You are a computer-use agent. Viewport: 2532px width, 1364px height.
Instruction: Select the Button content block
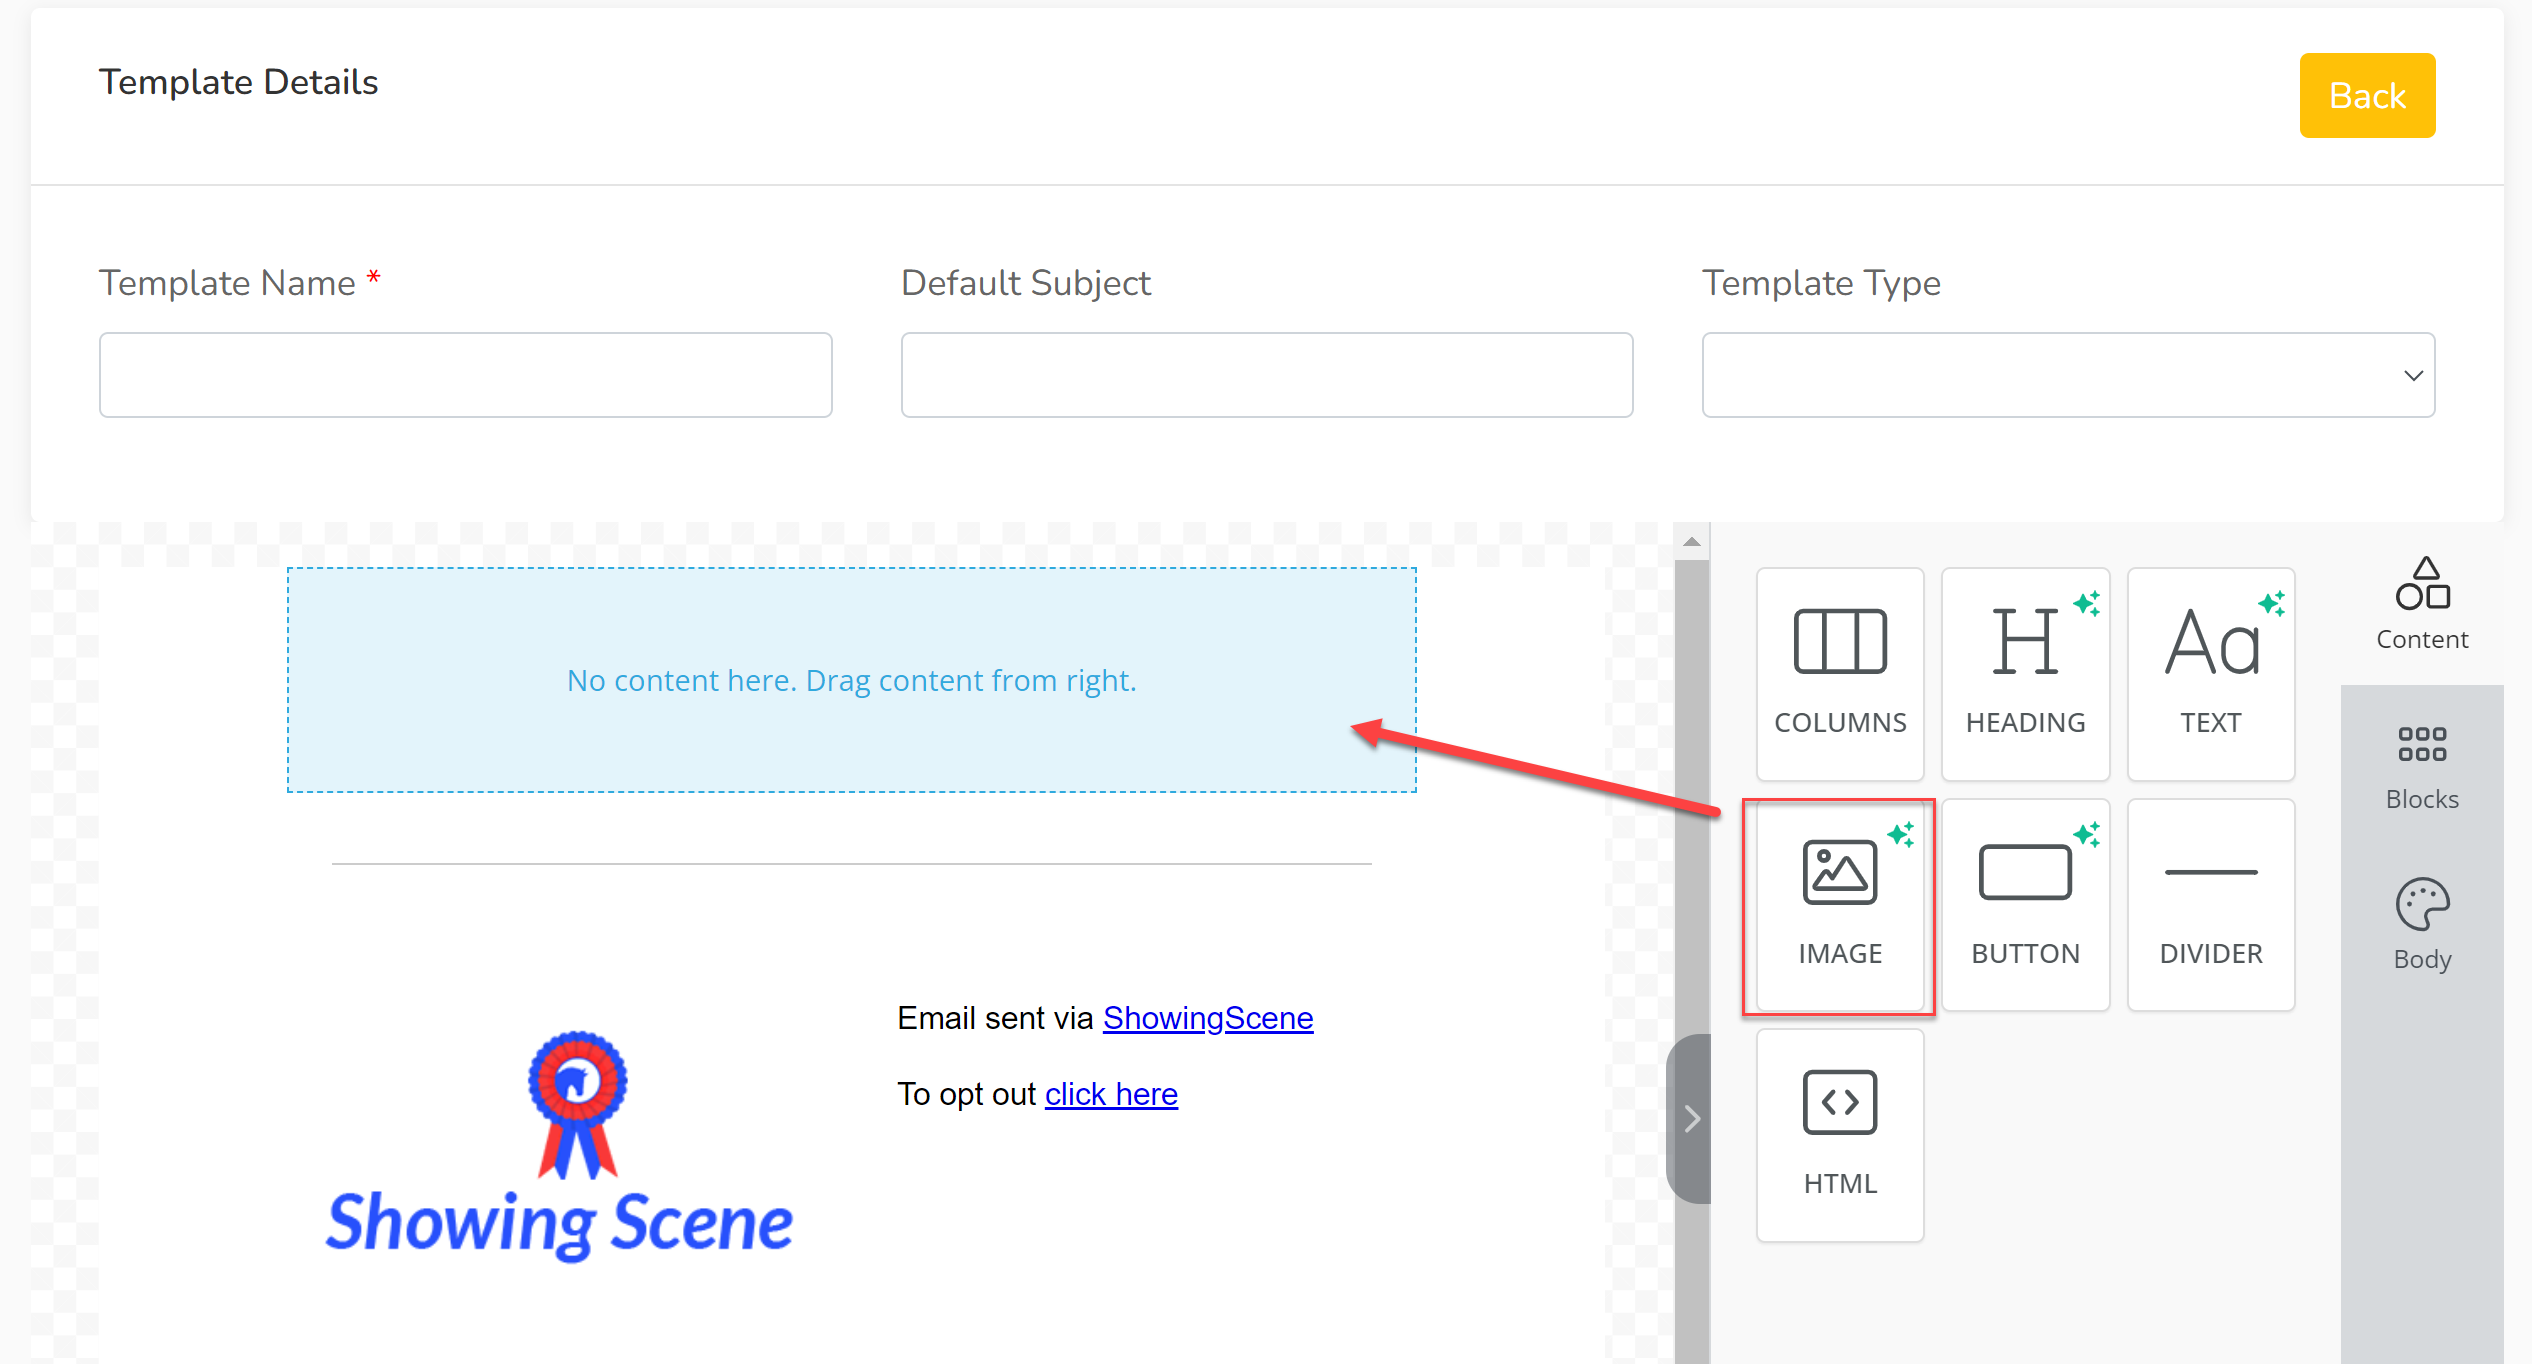(x=2025, y=905)
